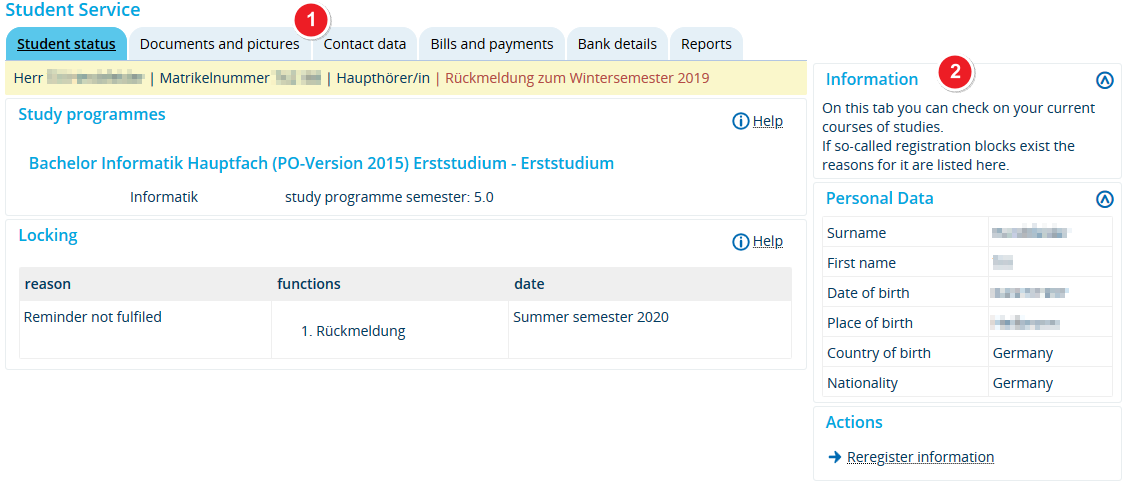1124x483 pixels.
Task: Click the arrow icon beside Reregister information
Action: point(835,457)
